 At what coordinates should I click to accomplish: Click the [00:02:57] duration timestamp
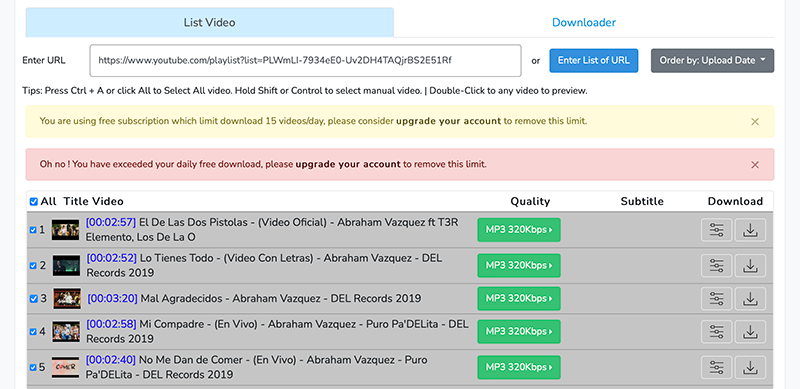tap(111, 223)
